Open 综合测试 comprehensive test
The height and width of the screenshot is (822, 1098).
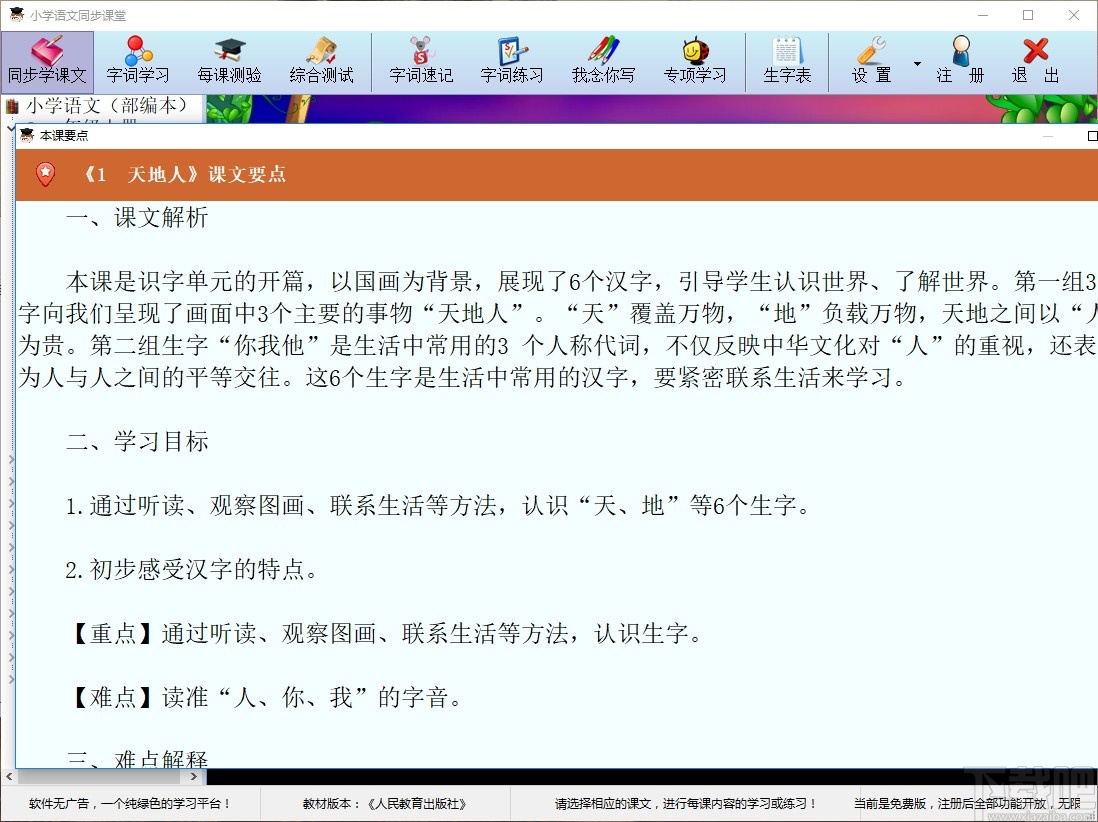[x=322, y=60]
